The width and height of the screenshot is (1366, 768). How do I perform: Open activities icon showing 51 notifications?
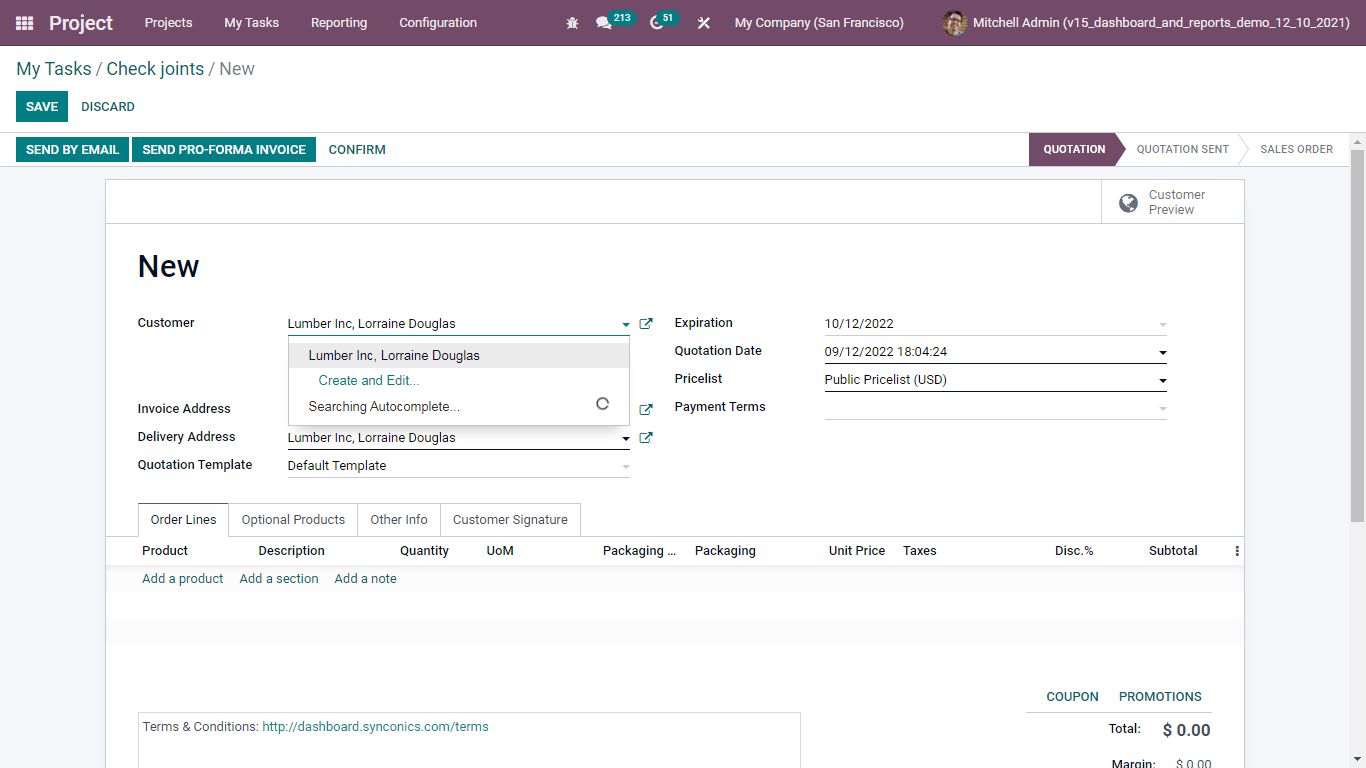pyautogui.click(x=655, y=22)
